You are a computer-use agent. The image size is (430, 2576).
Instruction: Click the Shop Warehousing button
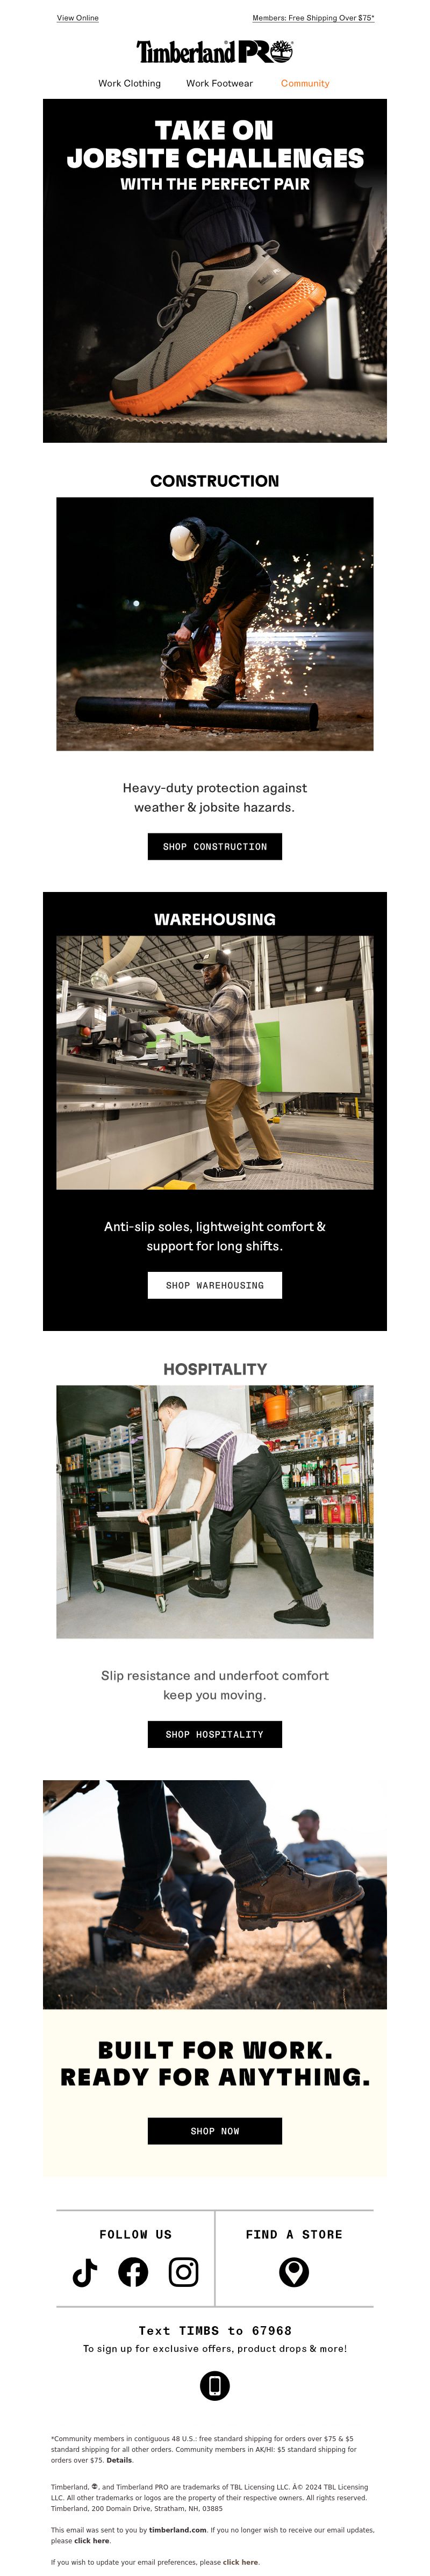215,1285
